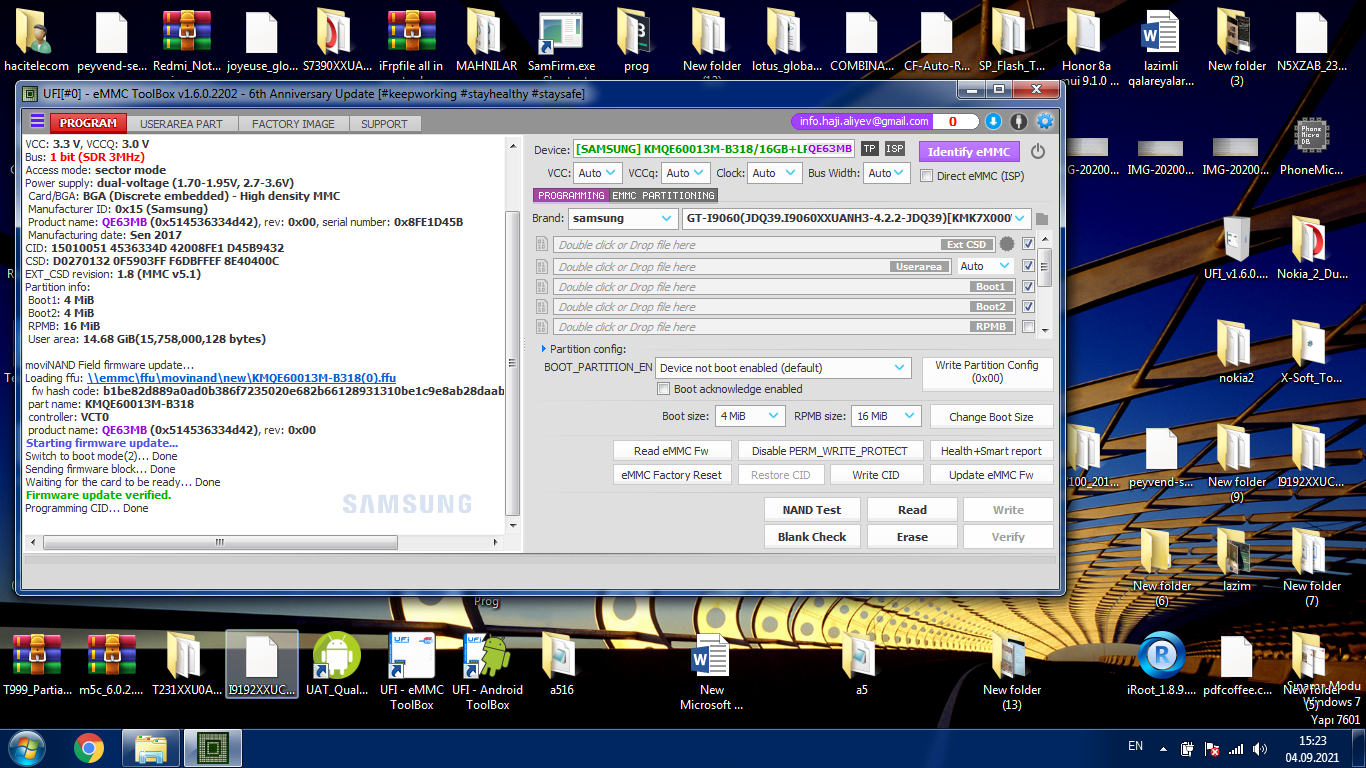Viewport: 1366px width, 768px height.
Task: Open the hamburger menu in UFI toolbox
Action: (37, 122)
